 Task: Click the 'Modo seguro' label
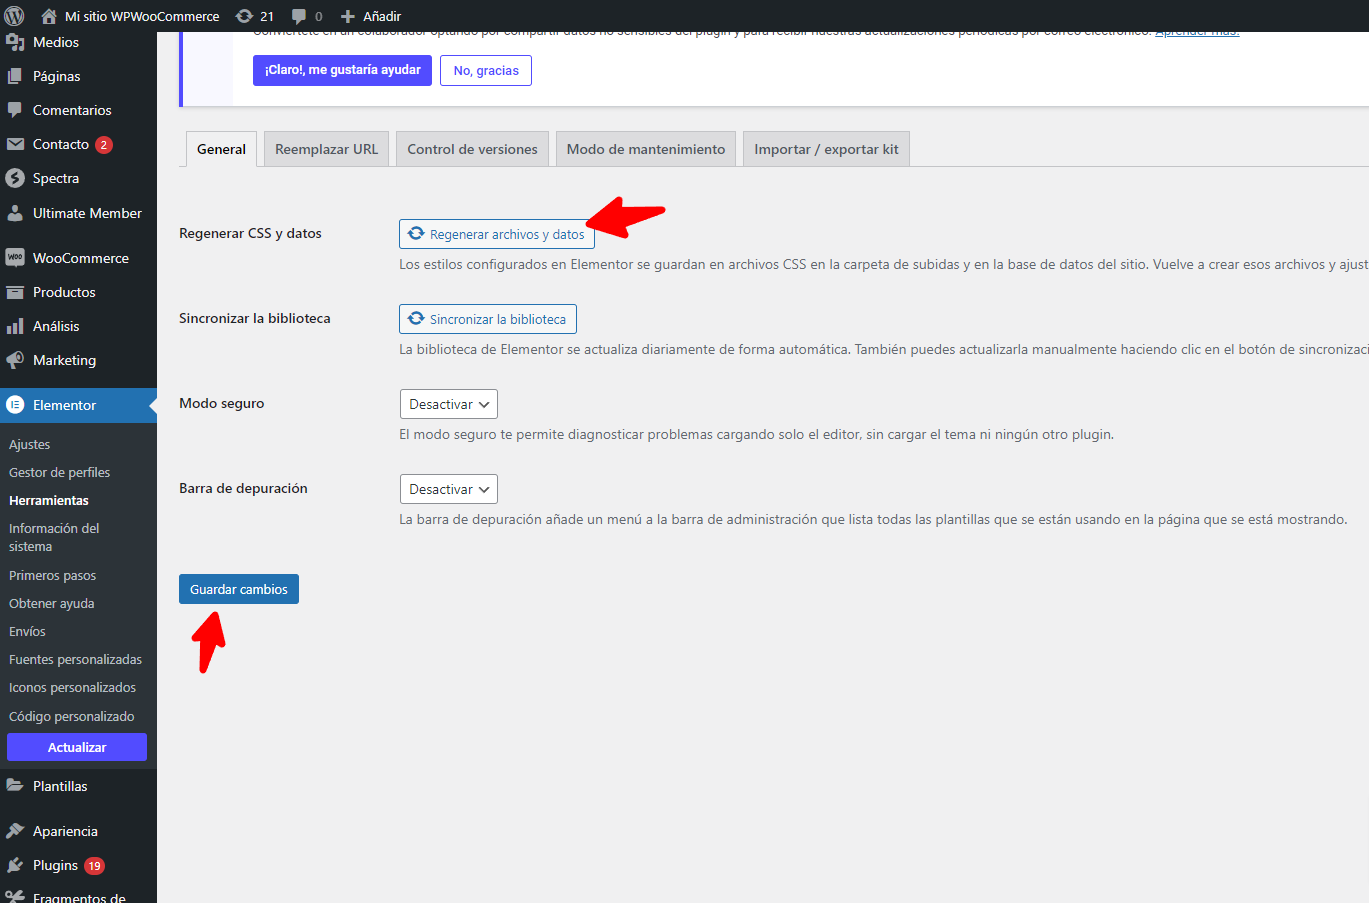pyautogui.click(x=221, y=403)
